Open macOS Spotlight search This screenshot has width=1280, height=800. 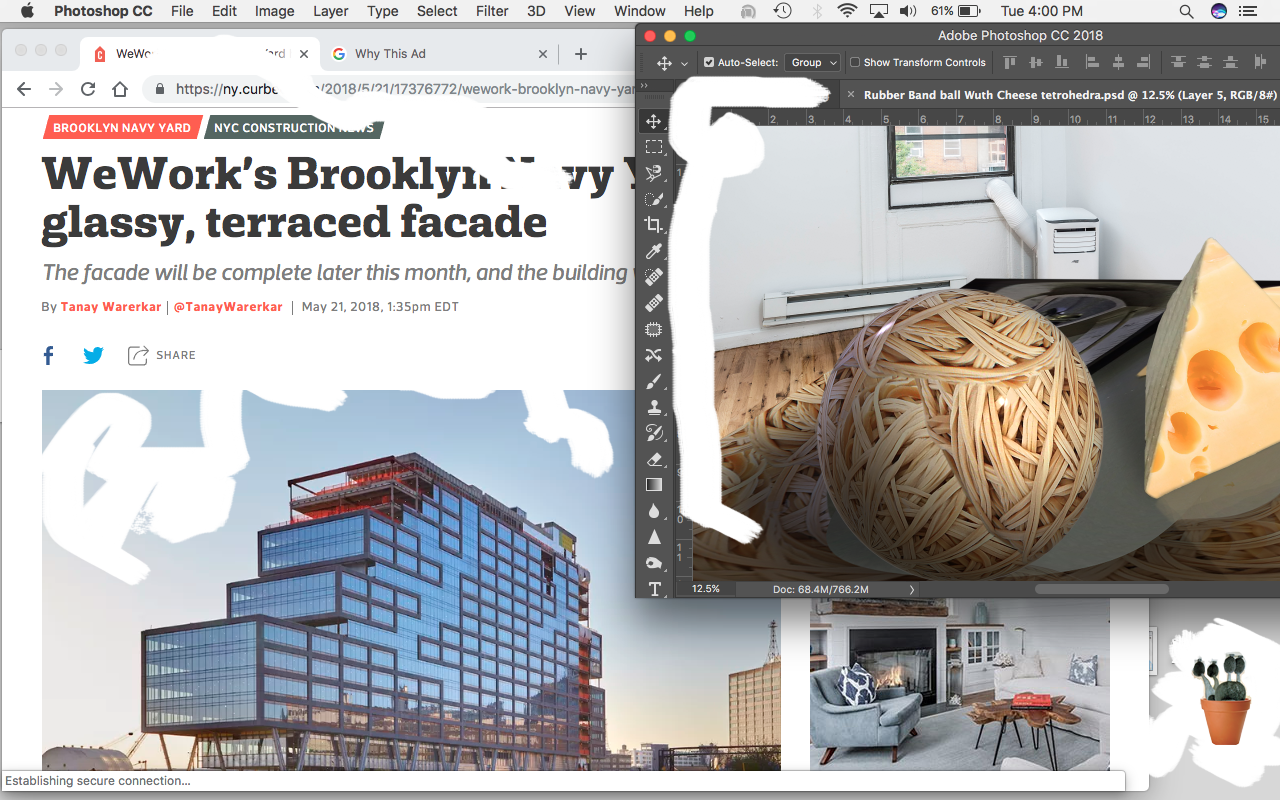1185,11
